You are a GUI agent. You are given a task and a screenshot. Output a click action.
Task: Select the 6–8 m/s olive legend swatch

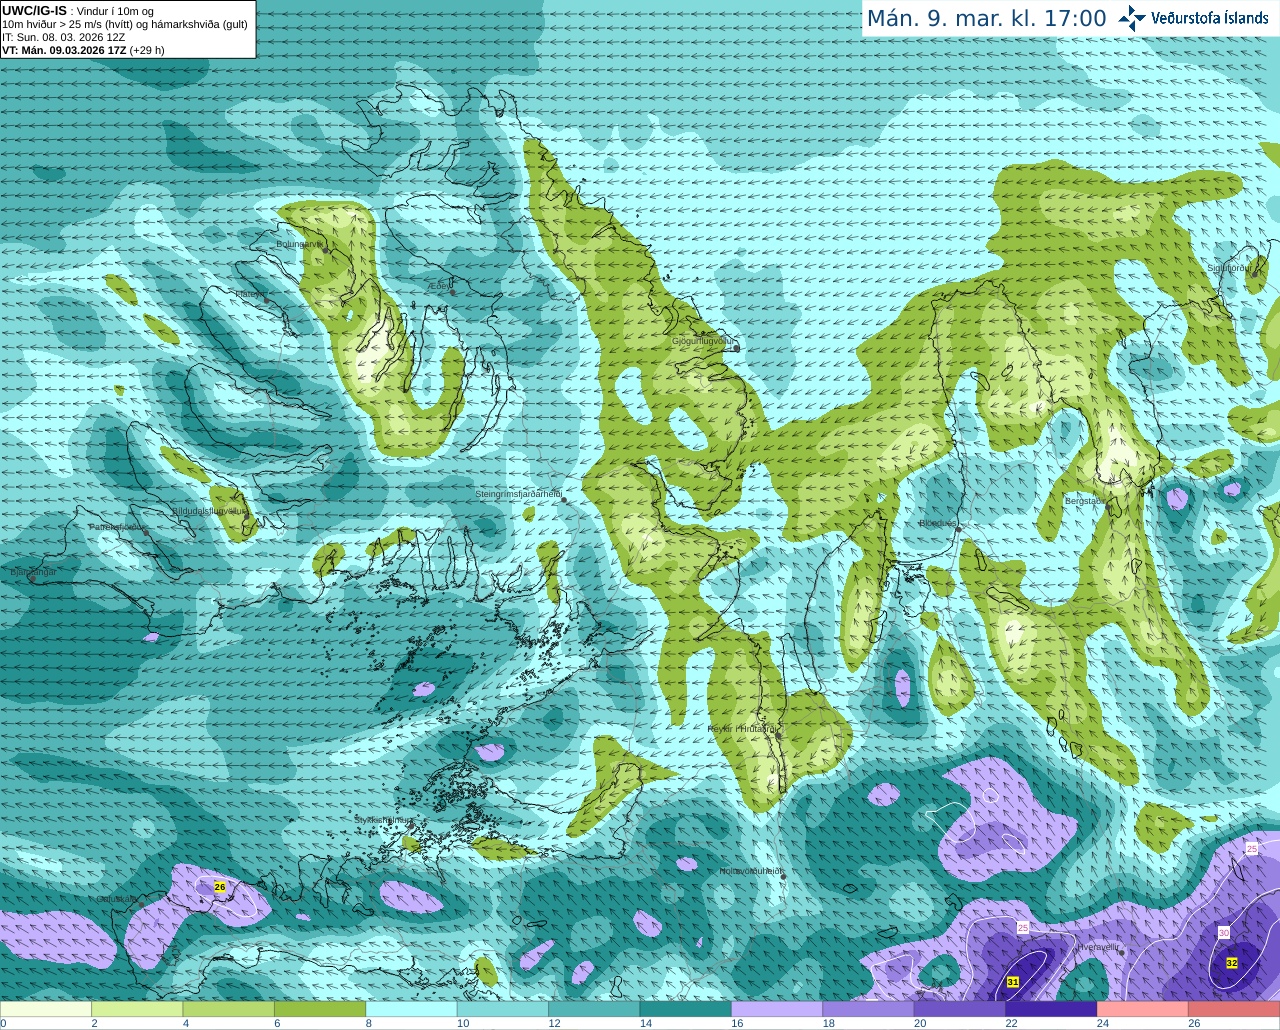(320, 1009)
